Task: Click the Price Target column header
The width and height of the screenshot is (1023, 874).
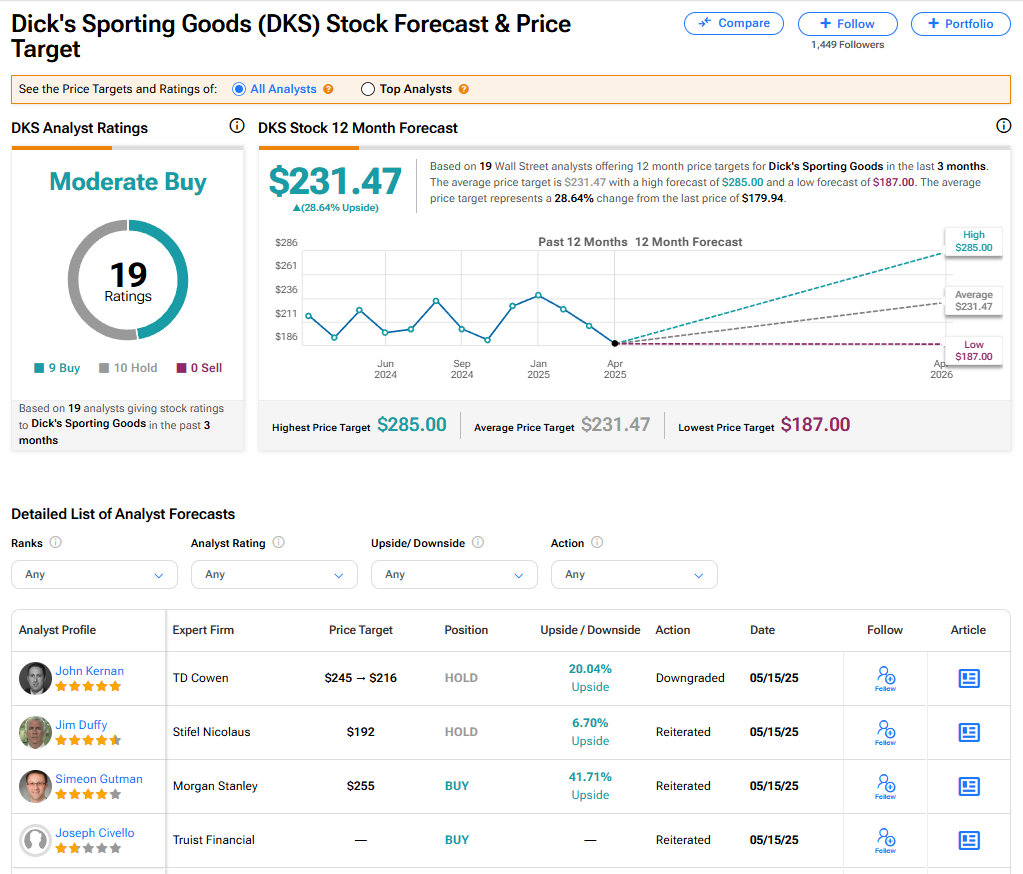Action: (x=361, y=630)
